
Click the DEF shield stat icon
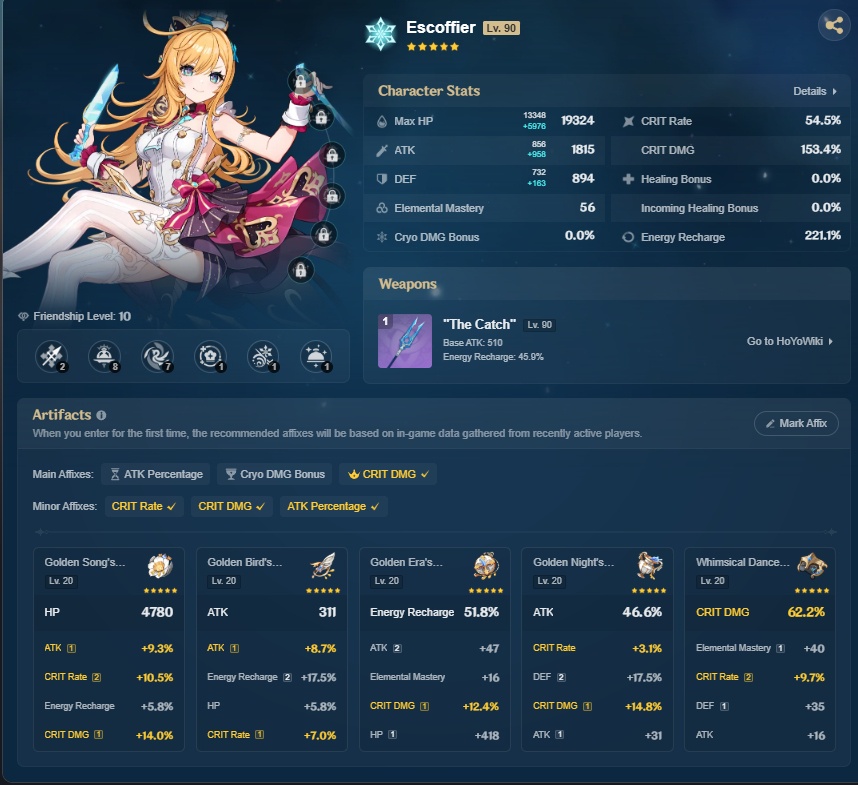[x=382, y=179]
